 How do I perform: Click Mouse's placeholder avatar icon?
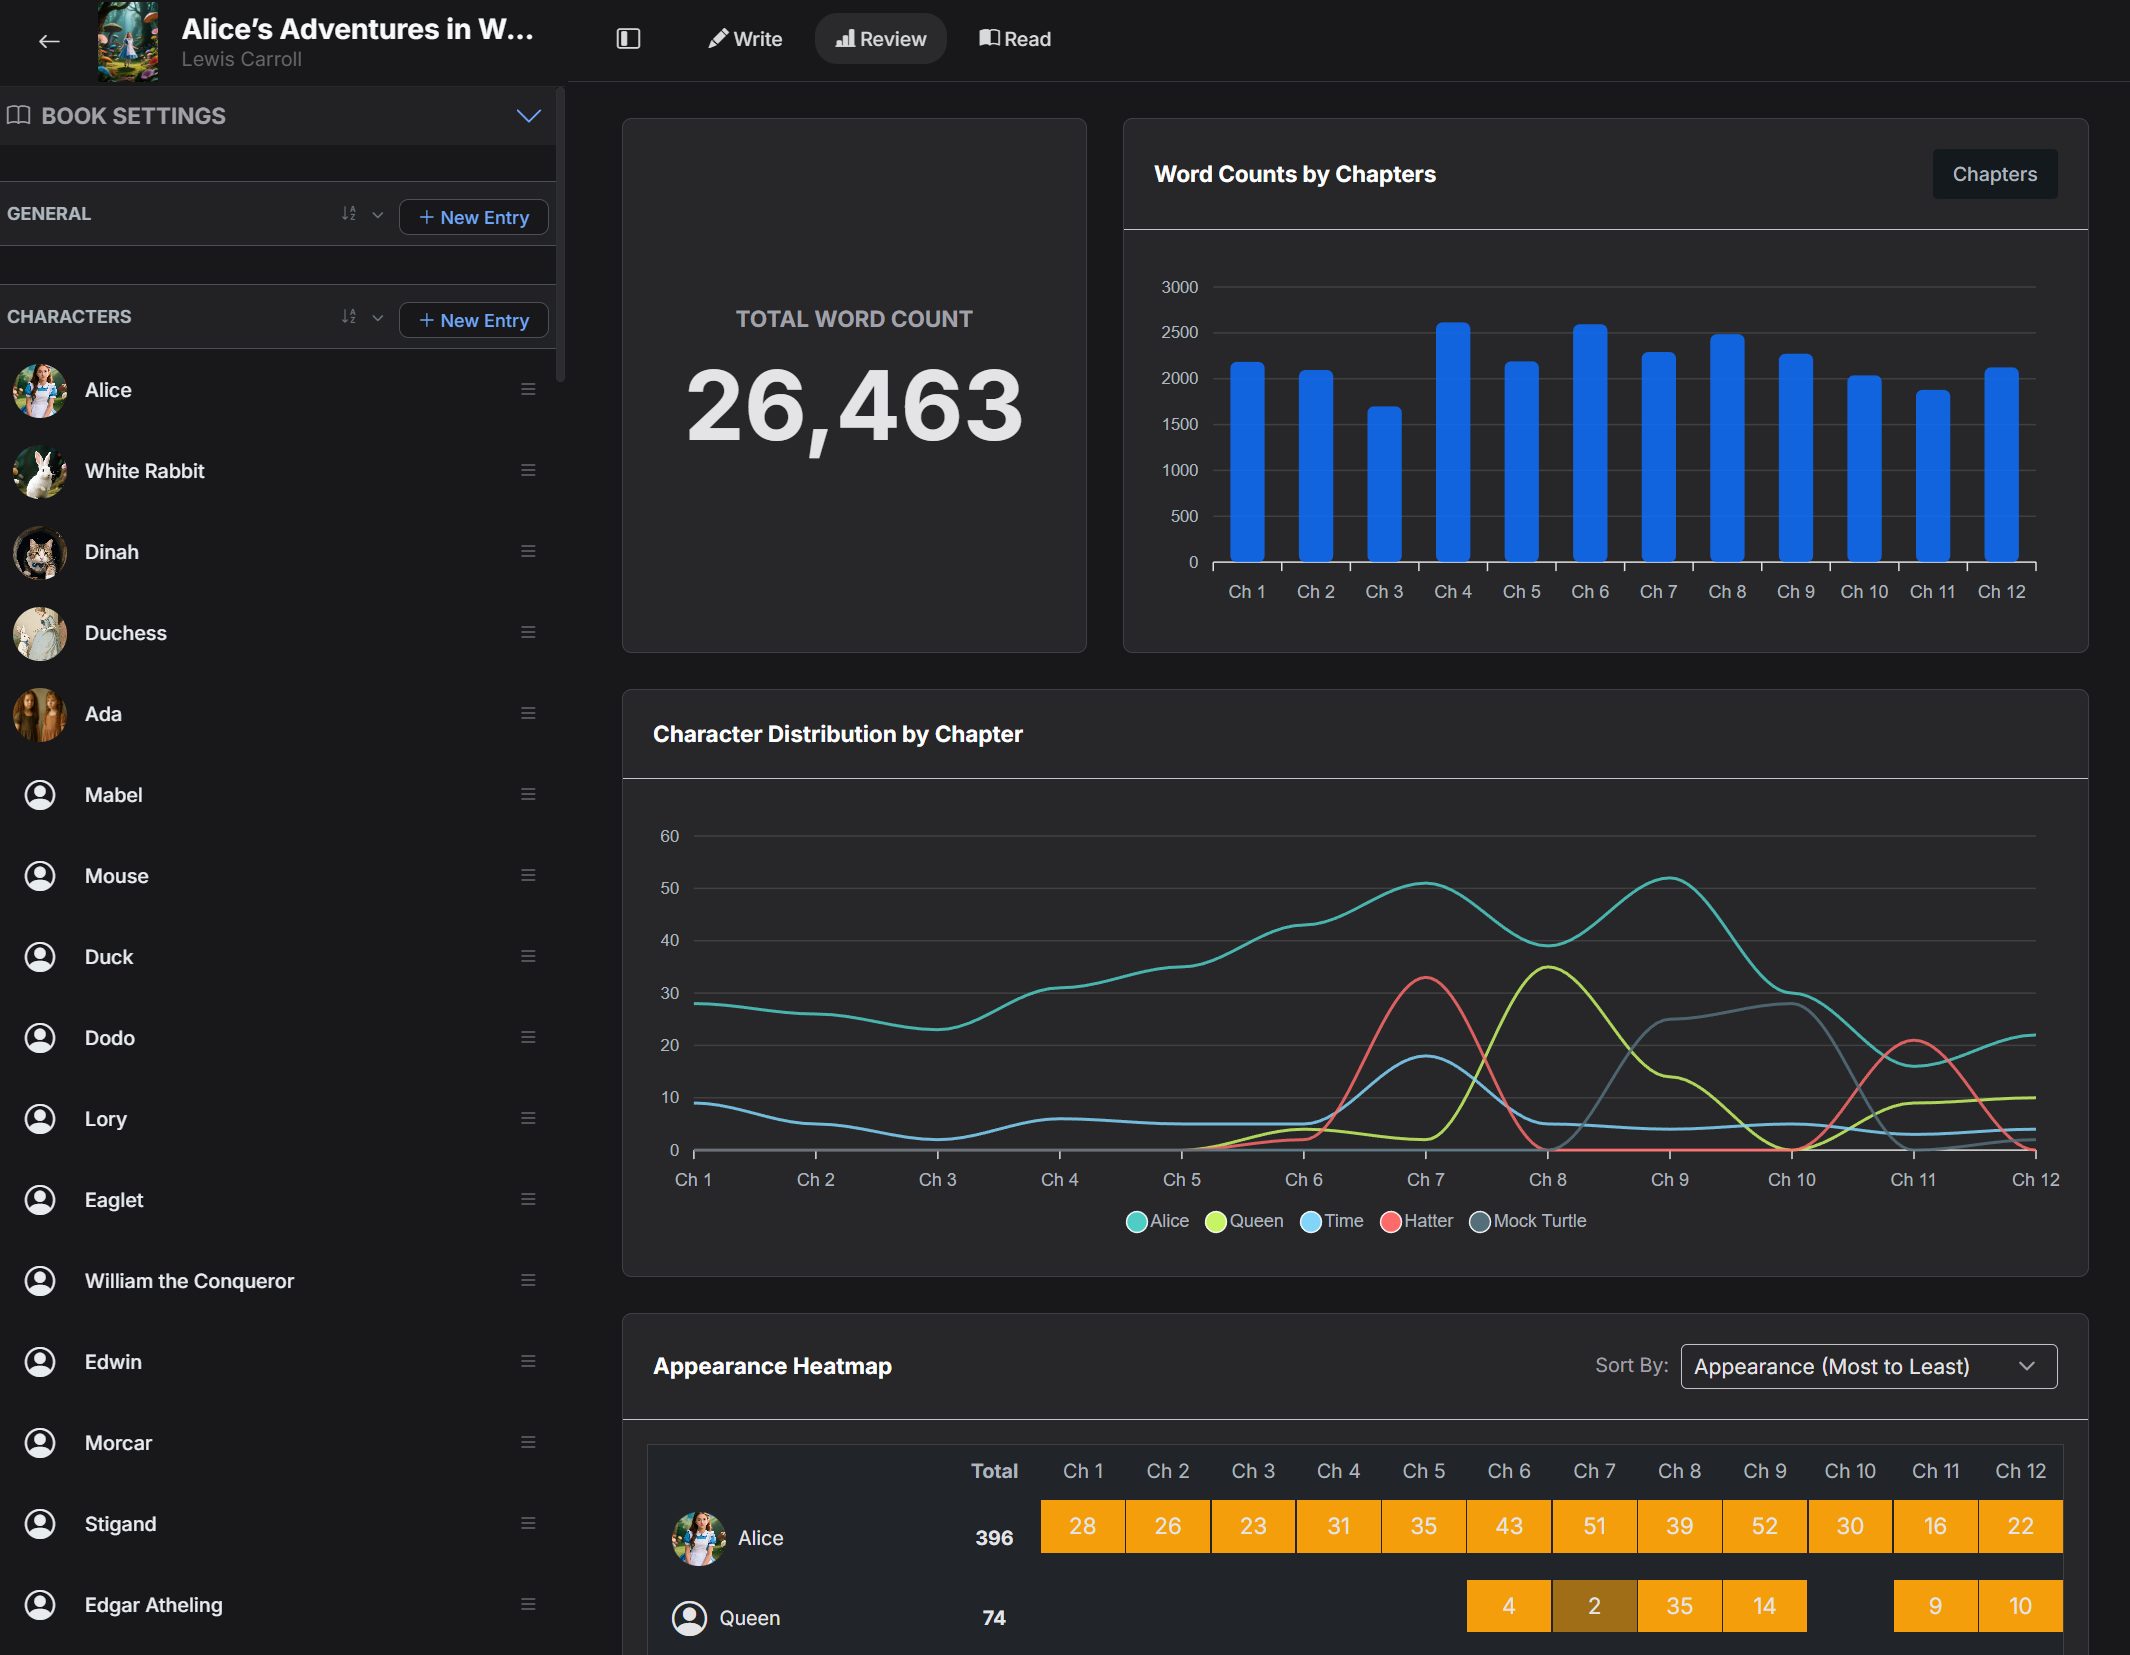pos(40,876)
